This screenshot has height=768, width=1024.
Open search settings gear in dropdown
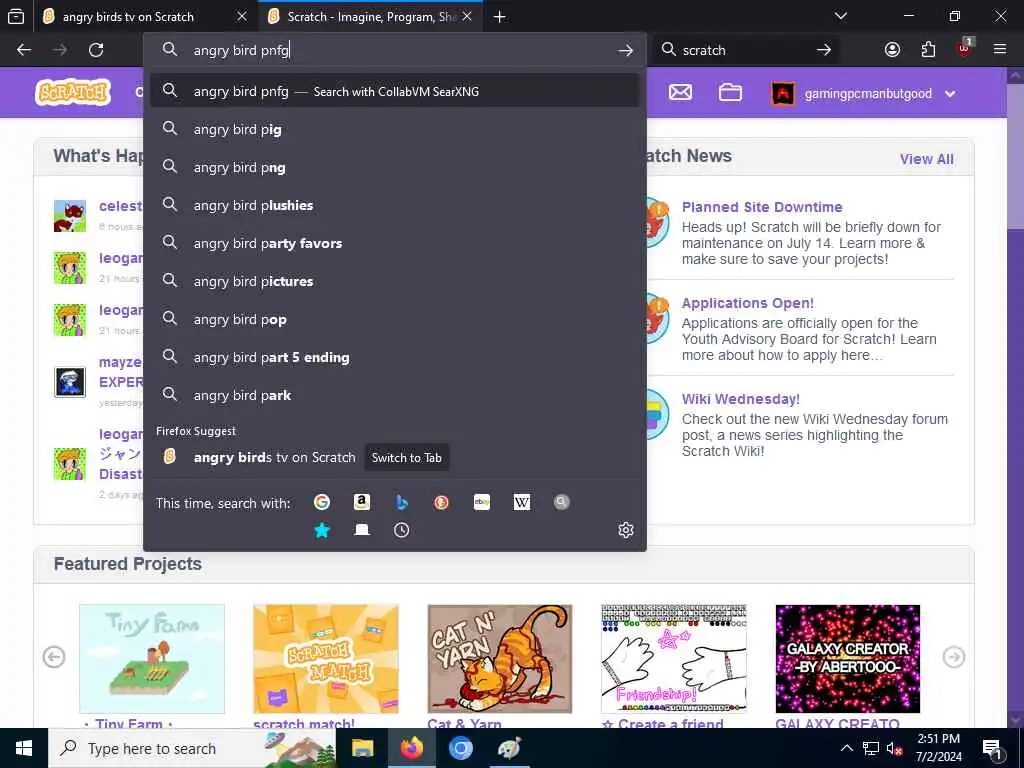(x=626, y=530)
